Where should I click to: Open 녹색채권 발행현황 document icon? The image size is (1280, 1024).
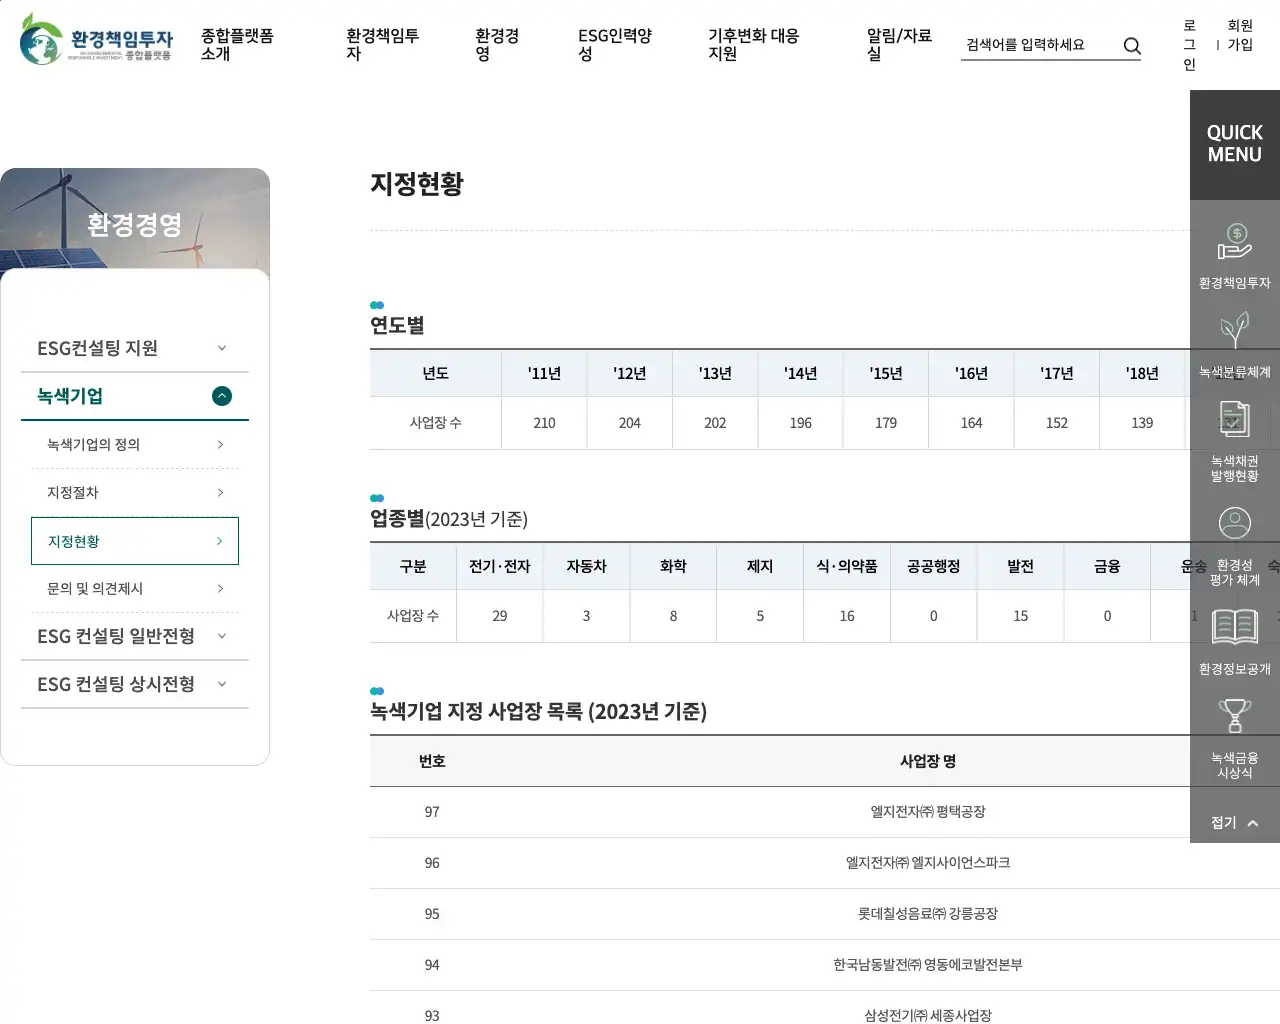click(1234, 421)
